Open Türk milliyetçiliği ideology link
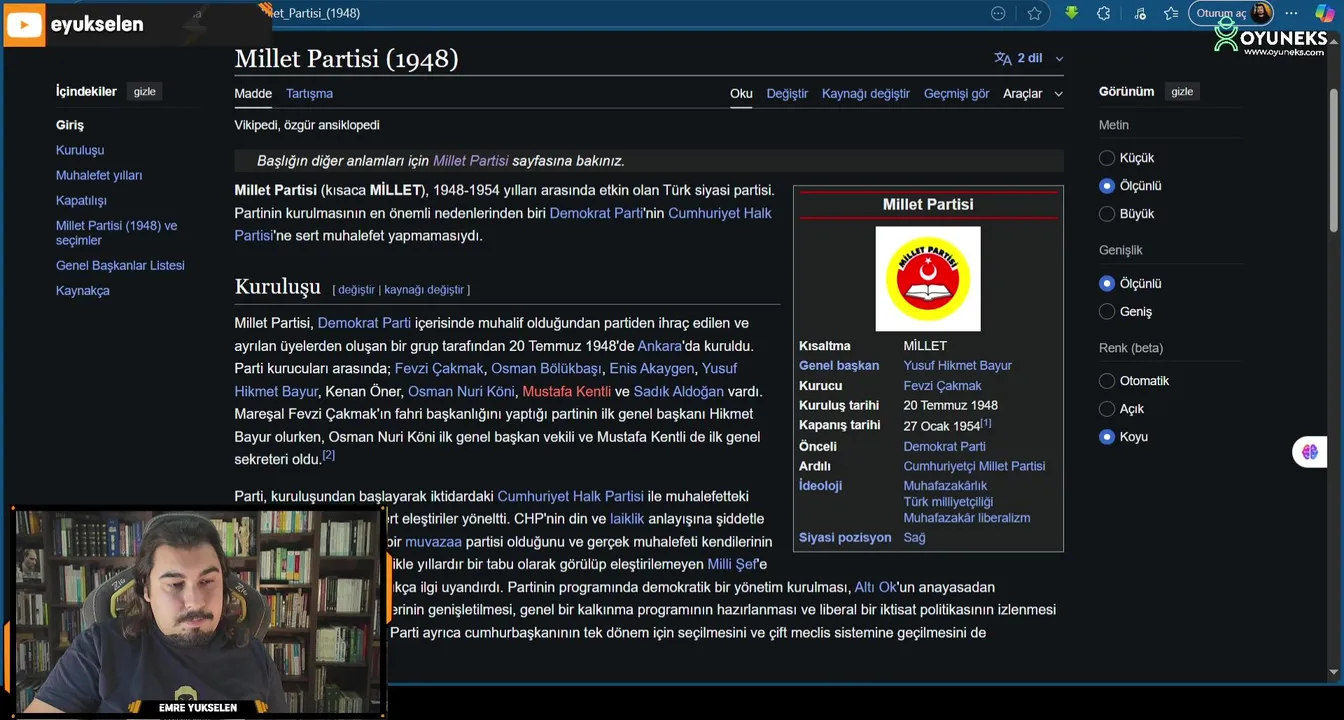Image resolution: width=1344 pixels, height=720 pixels. 948,502
